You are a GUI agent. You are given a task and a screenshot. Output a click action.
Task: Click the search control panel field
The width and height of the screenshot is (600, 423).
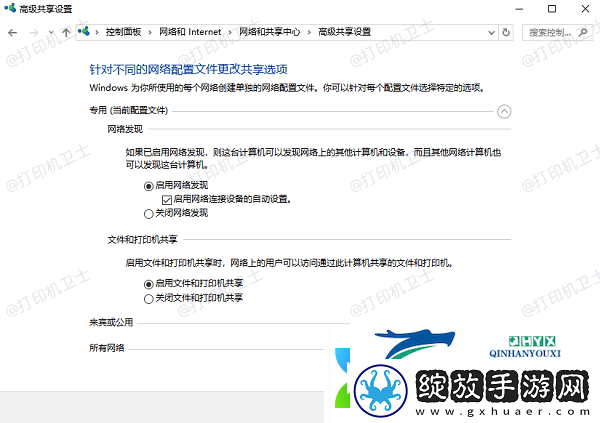pyautogui.click(x=557, y=33)
